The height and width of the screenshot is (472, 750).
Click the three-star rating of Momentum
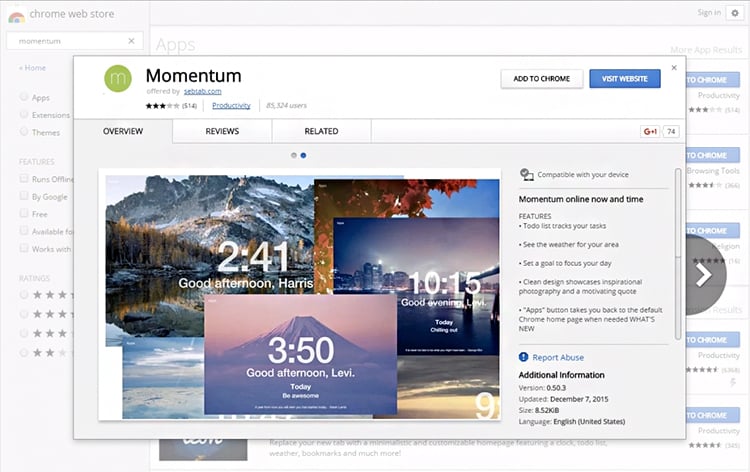[163, 106]
